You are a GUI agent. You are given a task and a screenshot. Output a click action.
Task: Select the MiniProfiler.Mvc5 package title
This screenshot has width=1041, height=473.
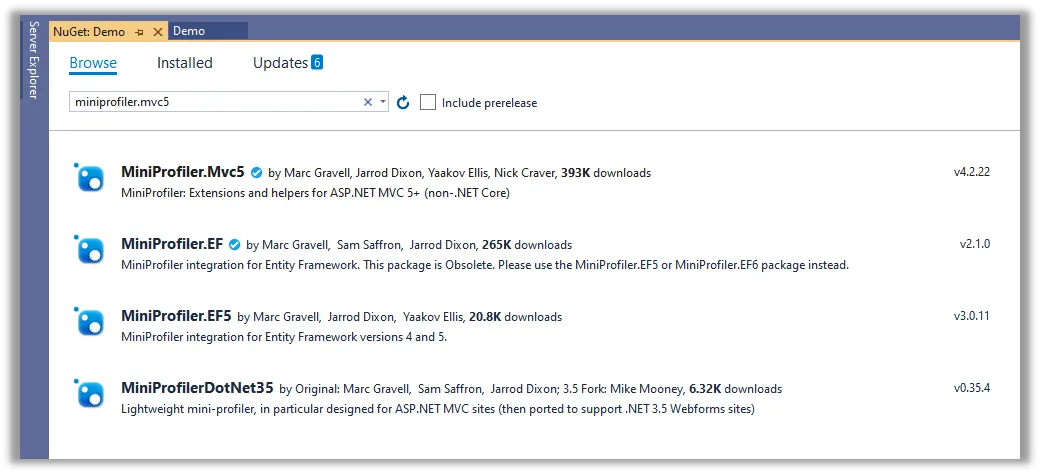pos(183,172)
